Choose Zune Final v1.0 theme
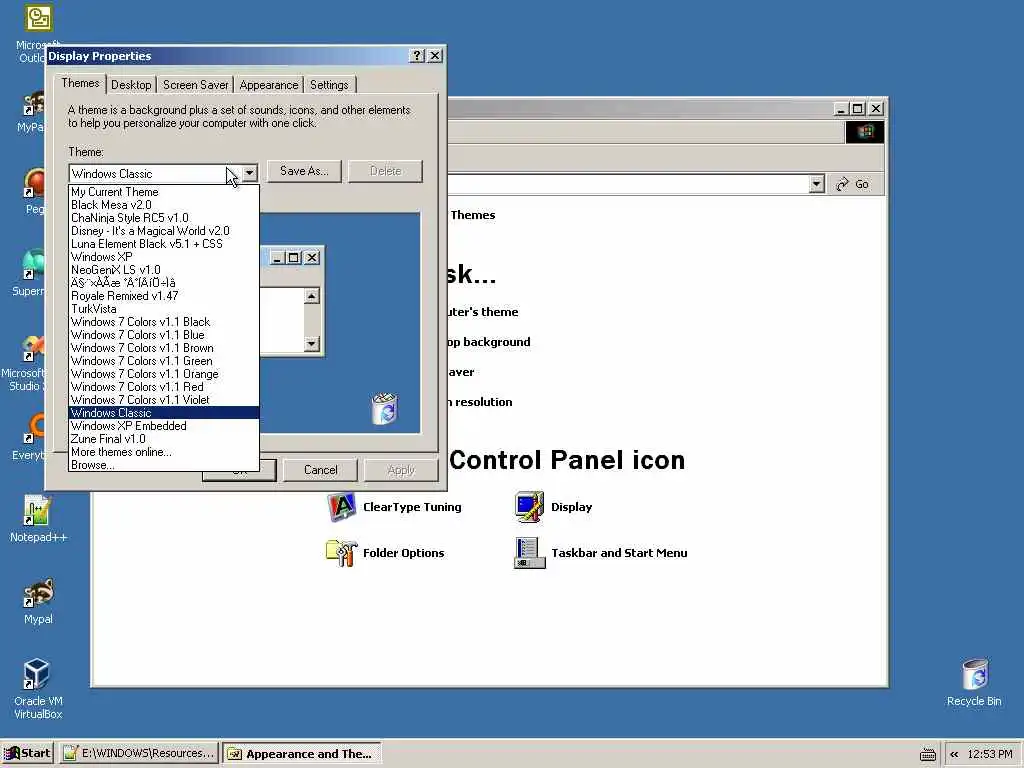Screen dimensions: 1024x768 pos(164,439)
